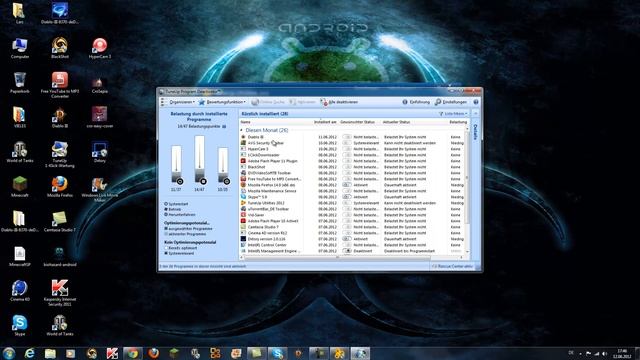Toggle the Intel Management Engine switch

pyautogui.click(x=347, y=251)
